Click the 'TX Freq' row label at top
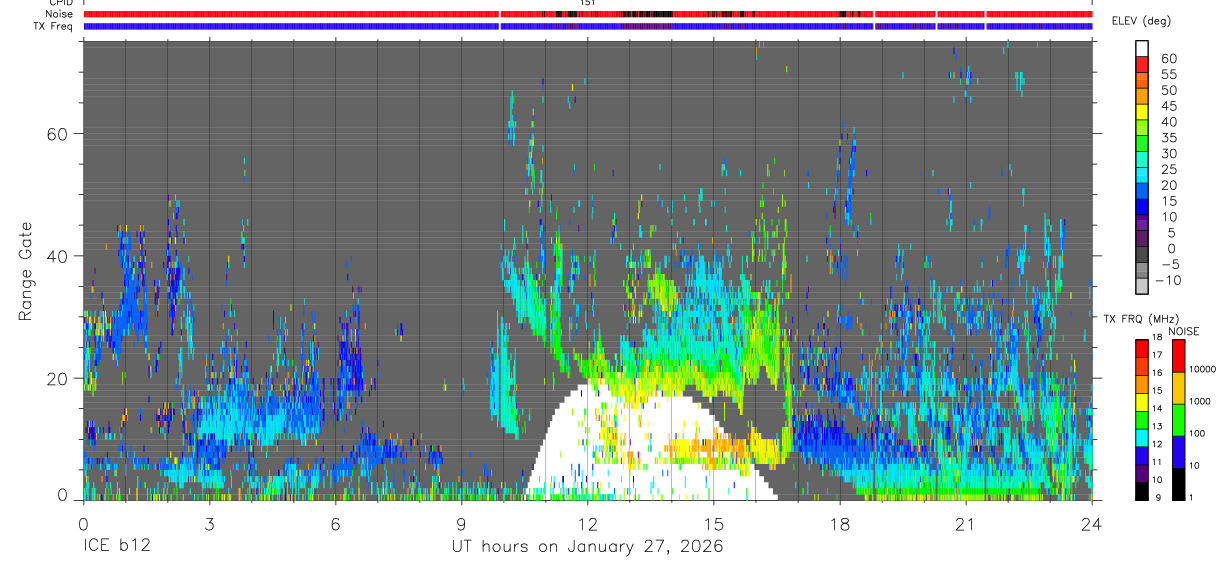 tap(53, 26)
